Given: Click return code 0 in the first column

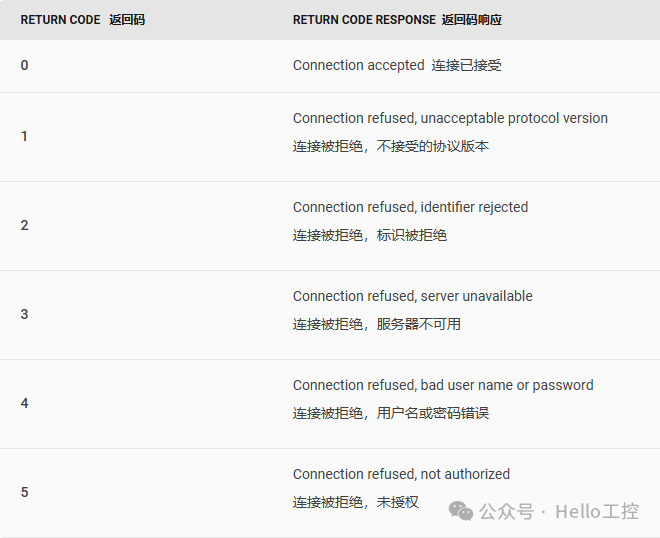Looking at the screenshot, I should [25, 65].
